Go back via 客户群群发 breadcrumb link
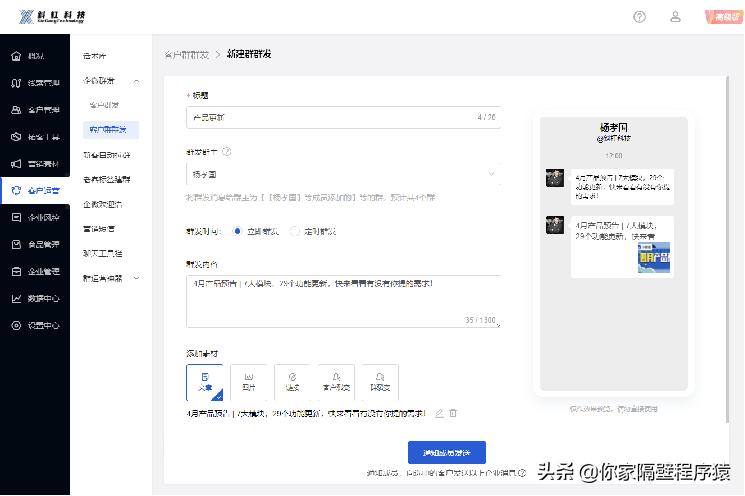The height and width of the screenshot is (496, 745). [187, 55]
